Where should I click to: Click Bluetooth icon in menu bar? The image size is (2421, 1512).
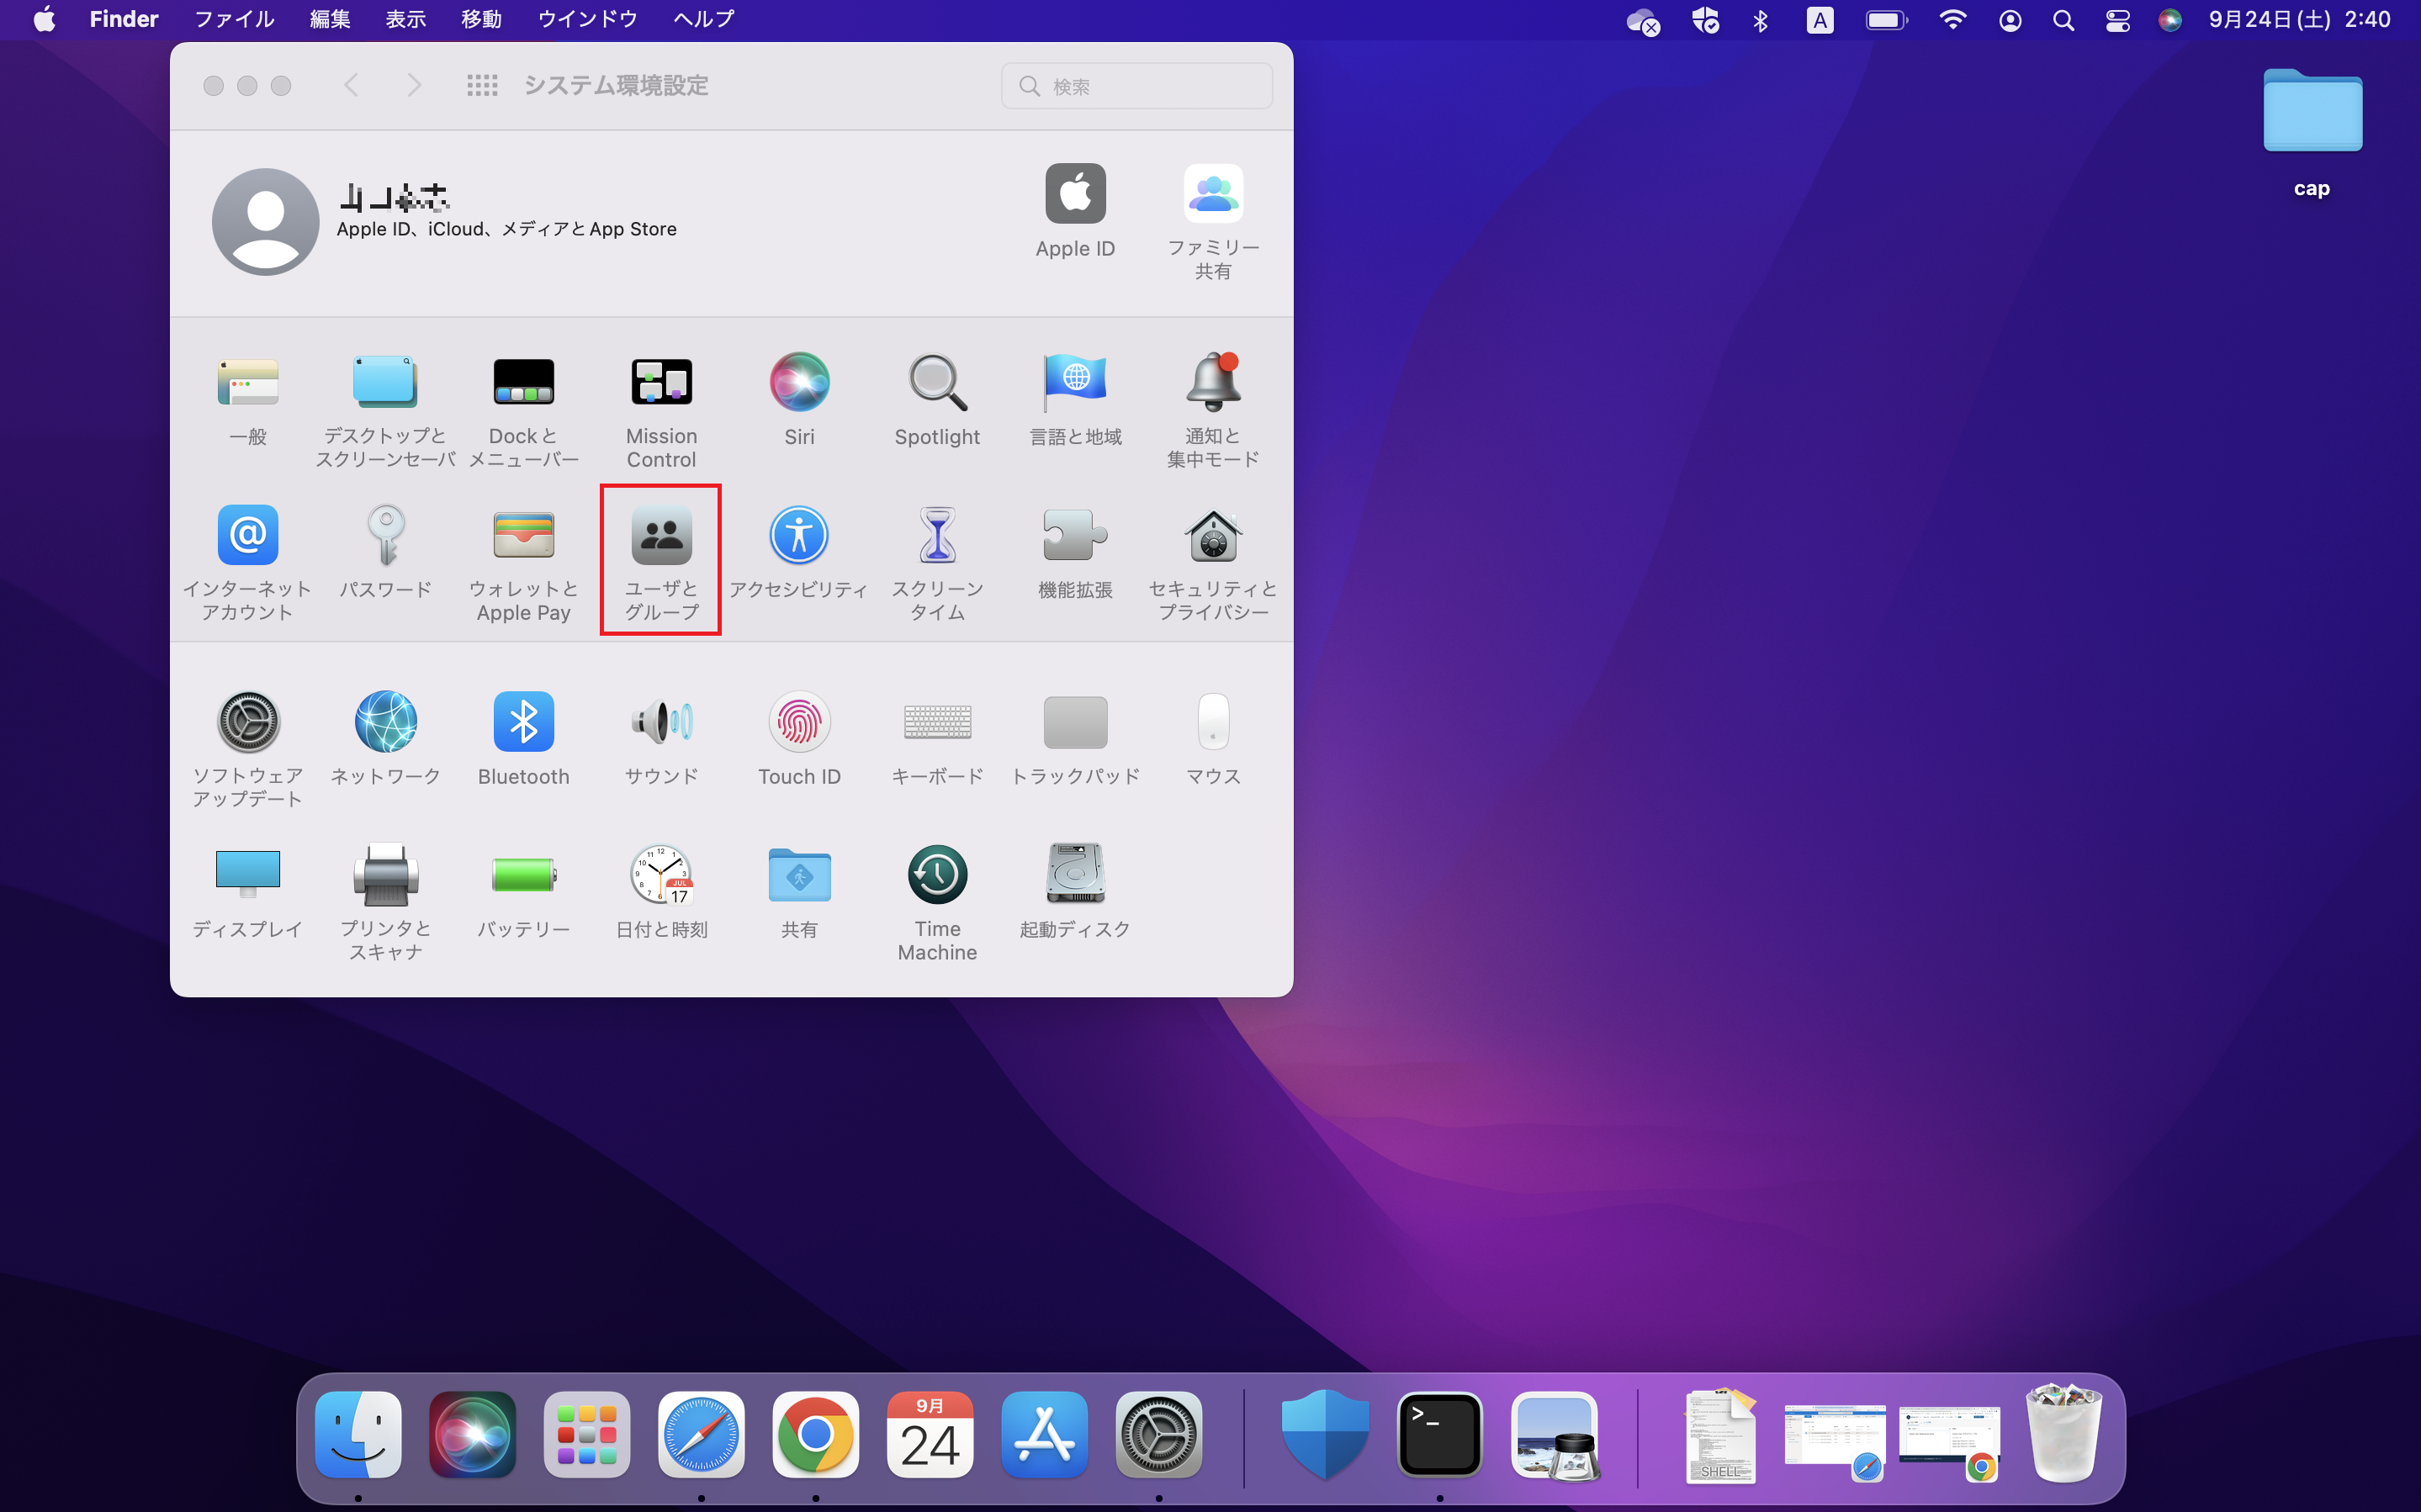tap(1761, 20)
